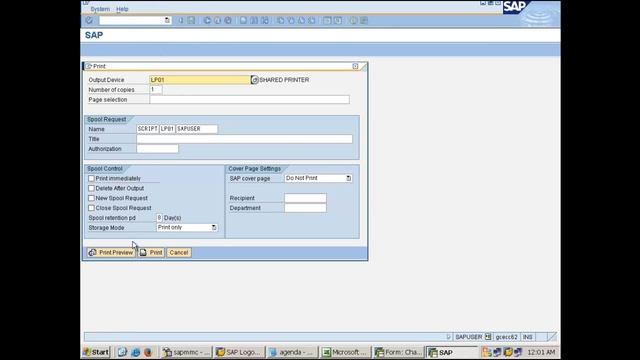Click the LP01 spool name field
640x360 pixels.
click(167, 129)
